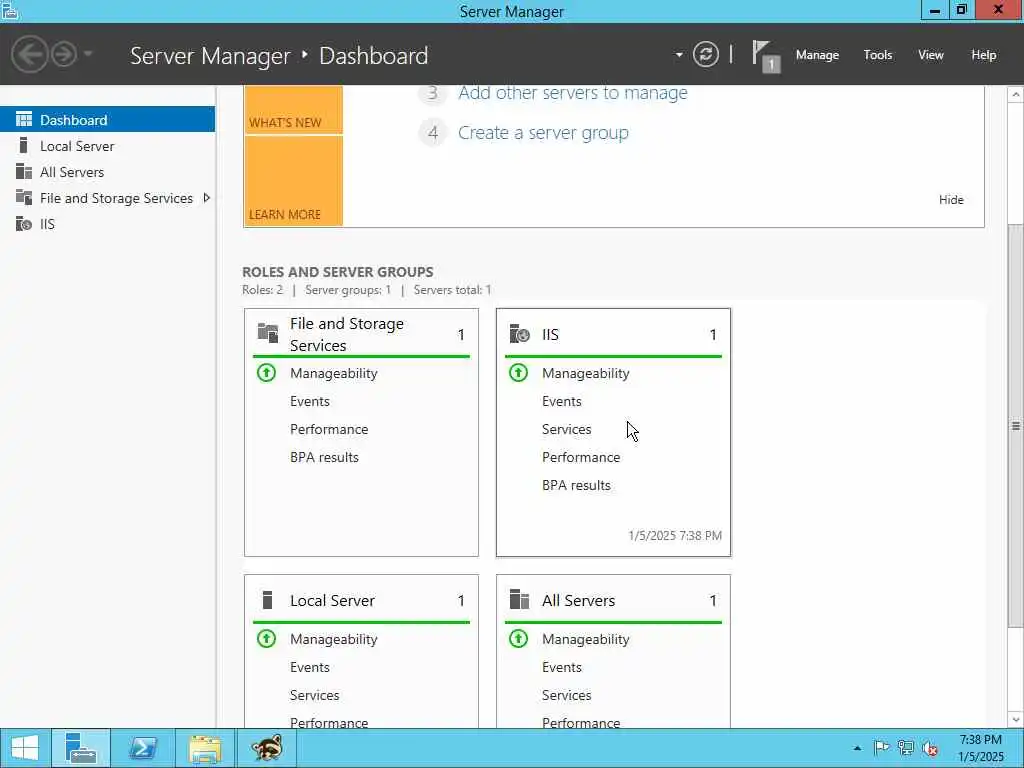Screen dimensions: 1024x768
Task: Open Manageability in the Local Server tile
Action: tap(334, 639)
